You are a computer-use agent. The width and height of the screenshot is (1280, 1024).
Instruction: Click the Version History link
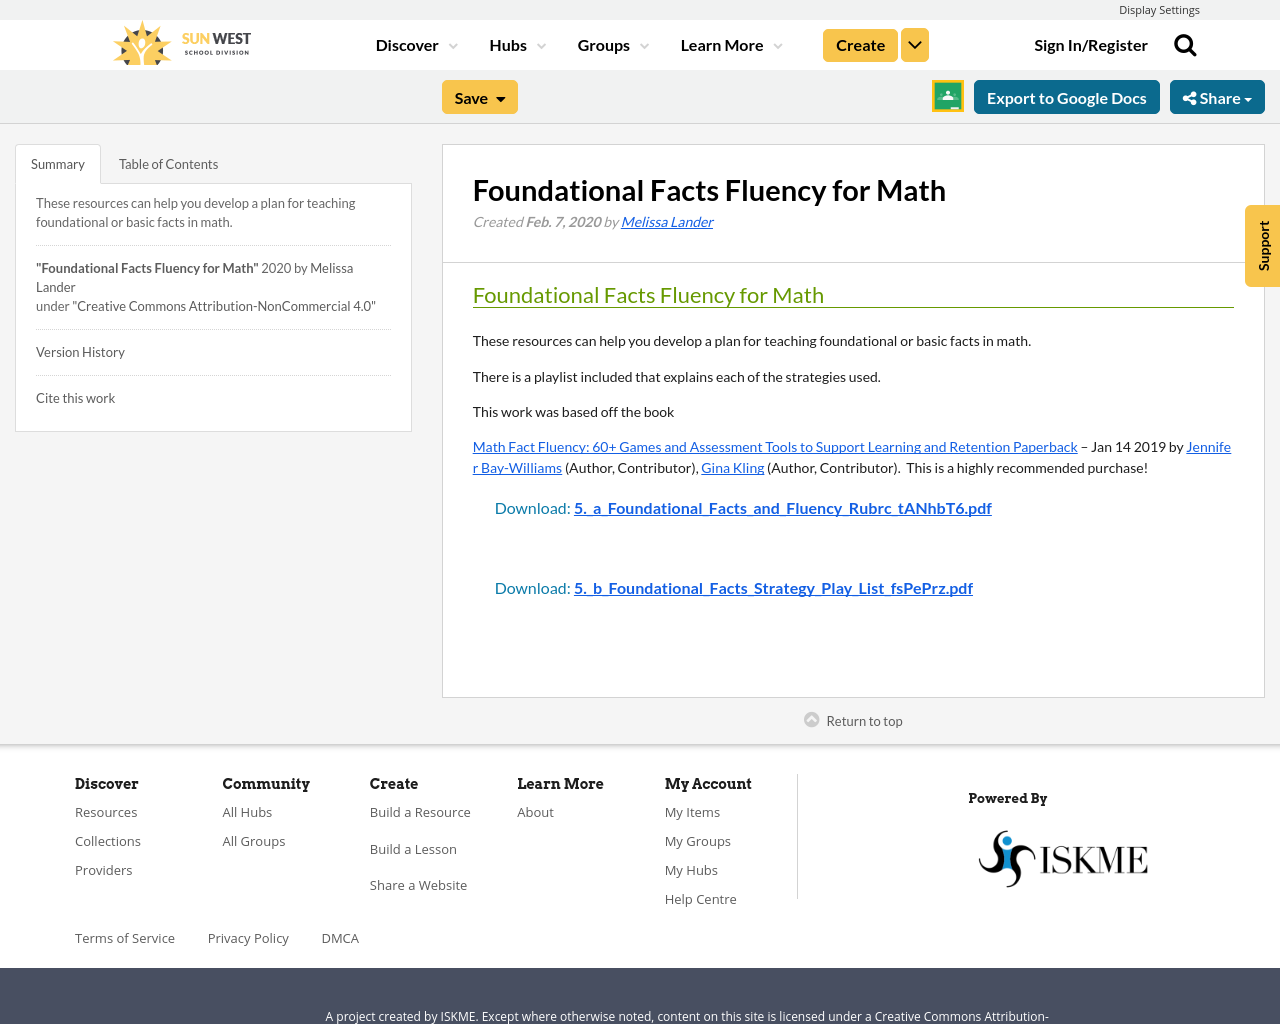(80, 351)
